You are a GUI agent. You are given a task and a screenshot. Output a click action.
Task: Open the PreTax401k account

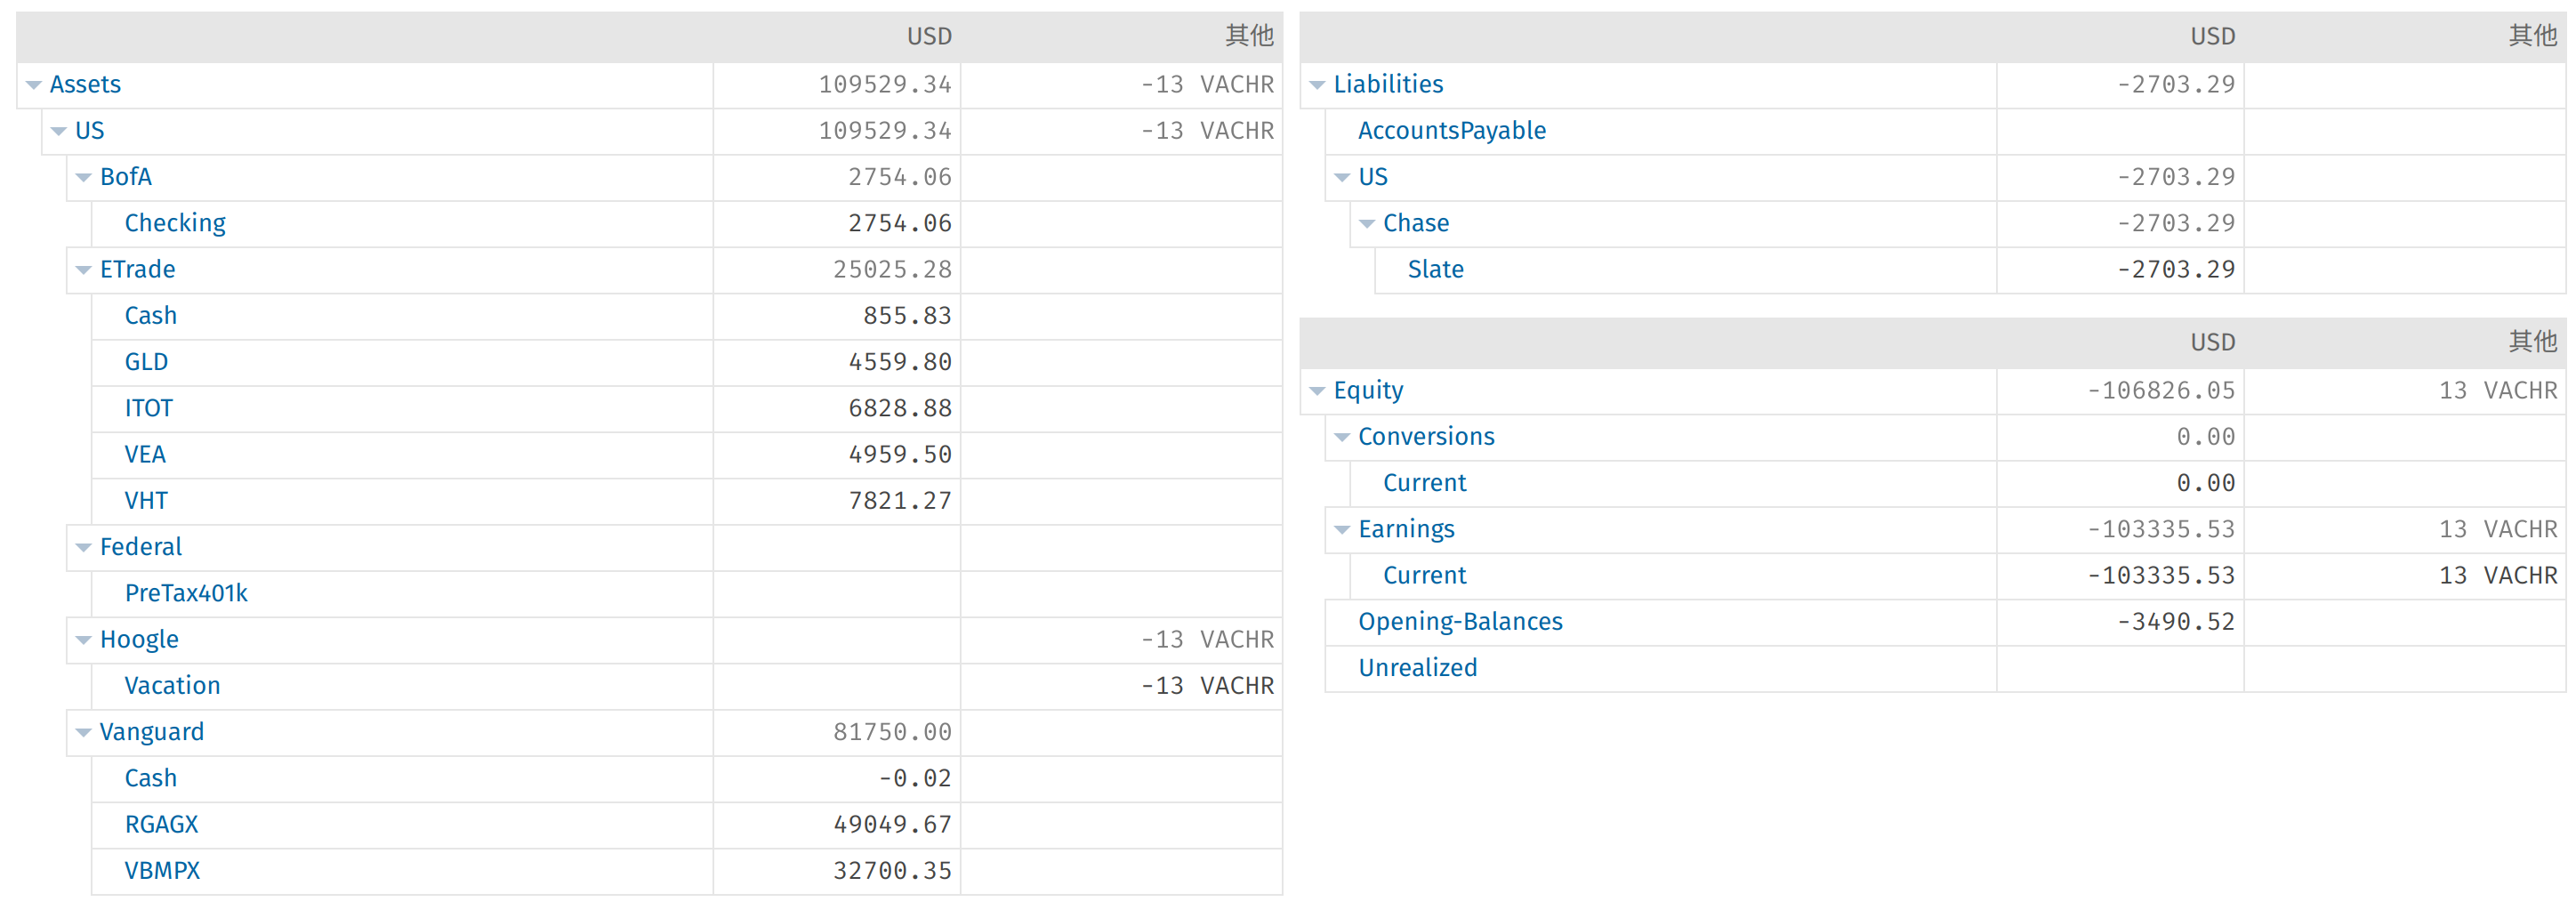pyautogui.click(x=186, y=593)
